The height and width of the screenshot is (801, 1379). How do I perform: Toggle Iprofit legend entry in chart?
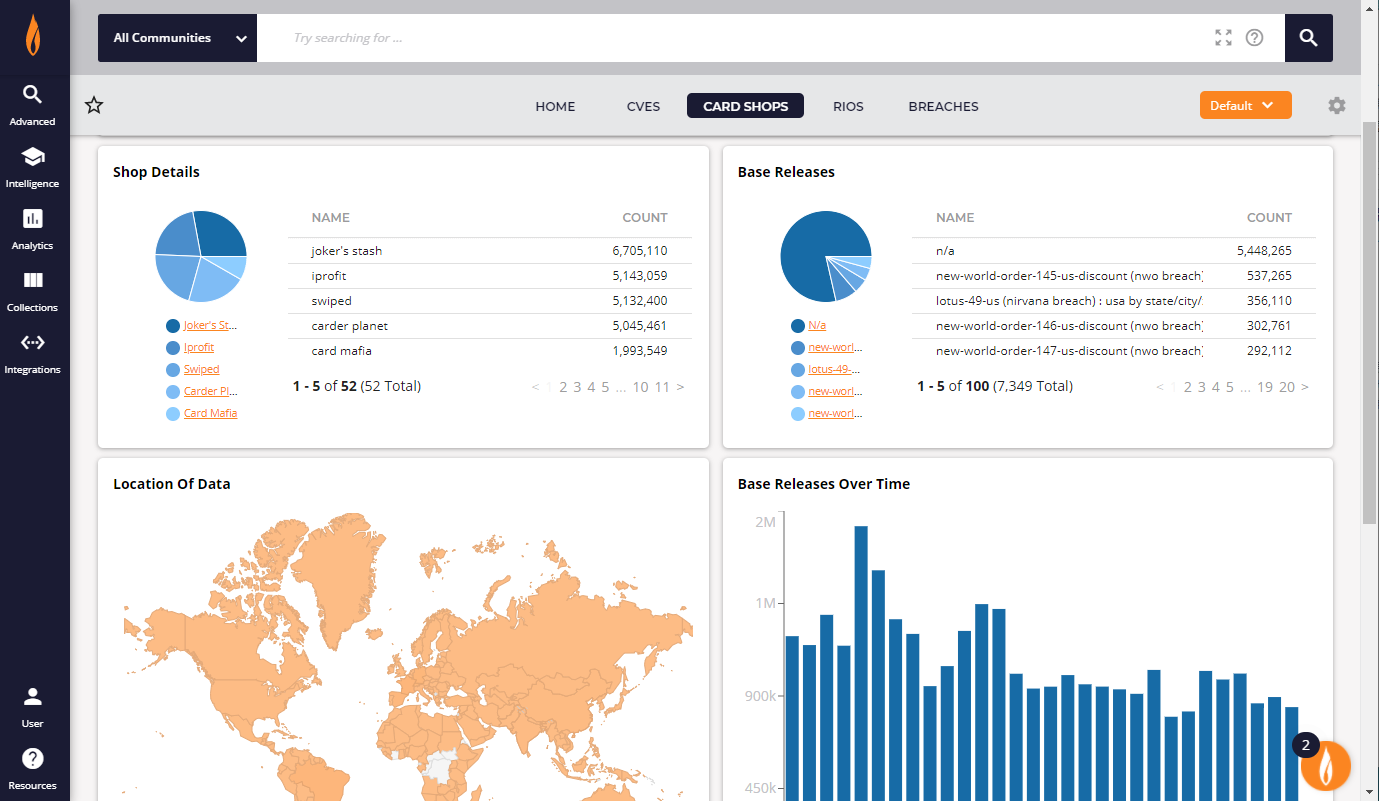(198, 347)
